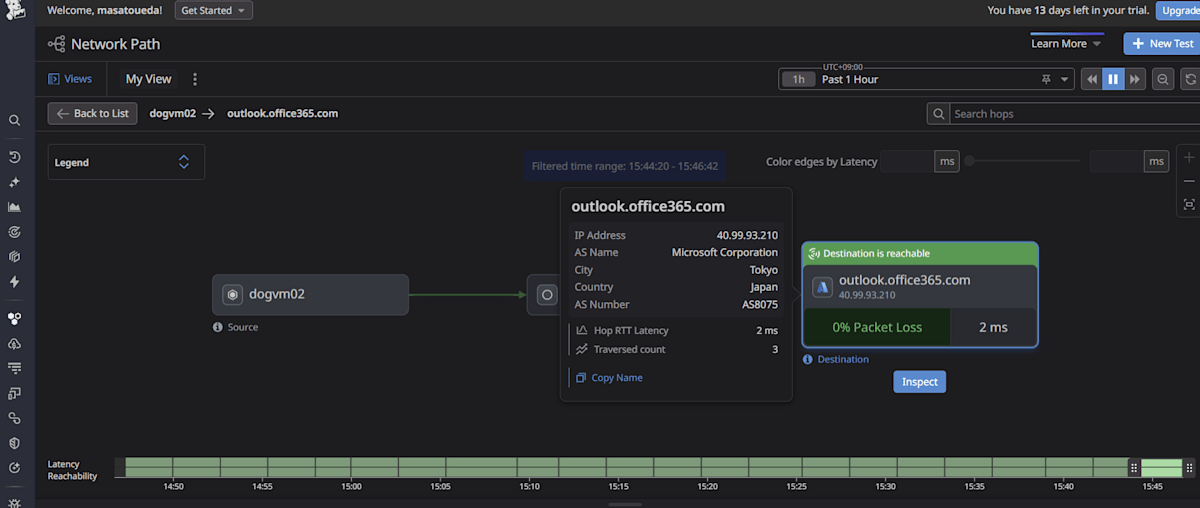Fit the graph to screen icon

(1189, 204)
